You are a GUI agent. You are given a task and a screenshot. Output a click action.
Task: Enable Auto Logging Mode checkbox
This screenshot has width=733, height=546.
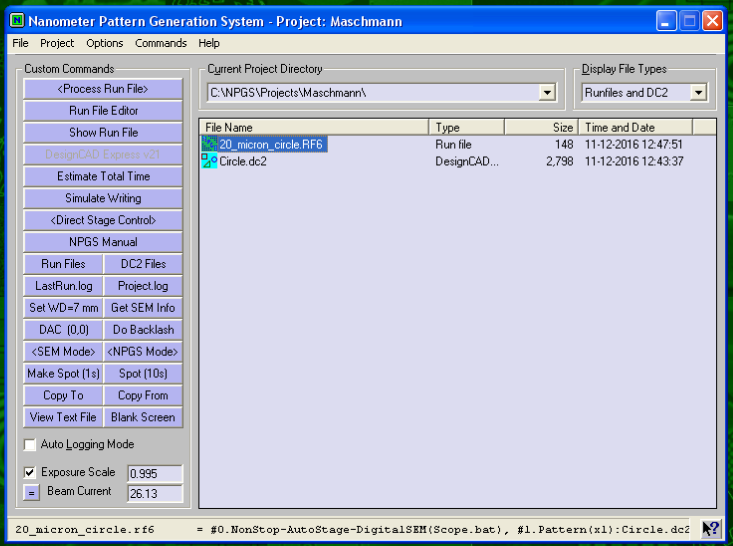(x=30, y=445)
